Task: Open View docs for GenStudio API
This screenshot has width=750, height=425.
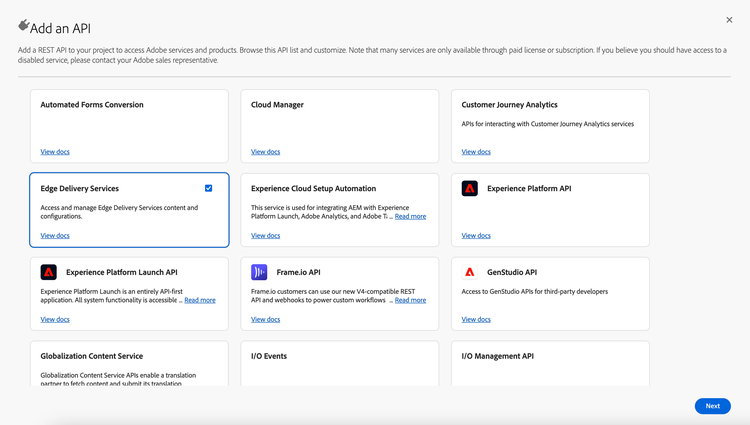Action: [476, 319]
